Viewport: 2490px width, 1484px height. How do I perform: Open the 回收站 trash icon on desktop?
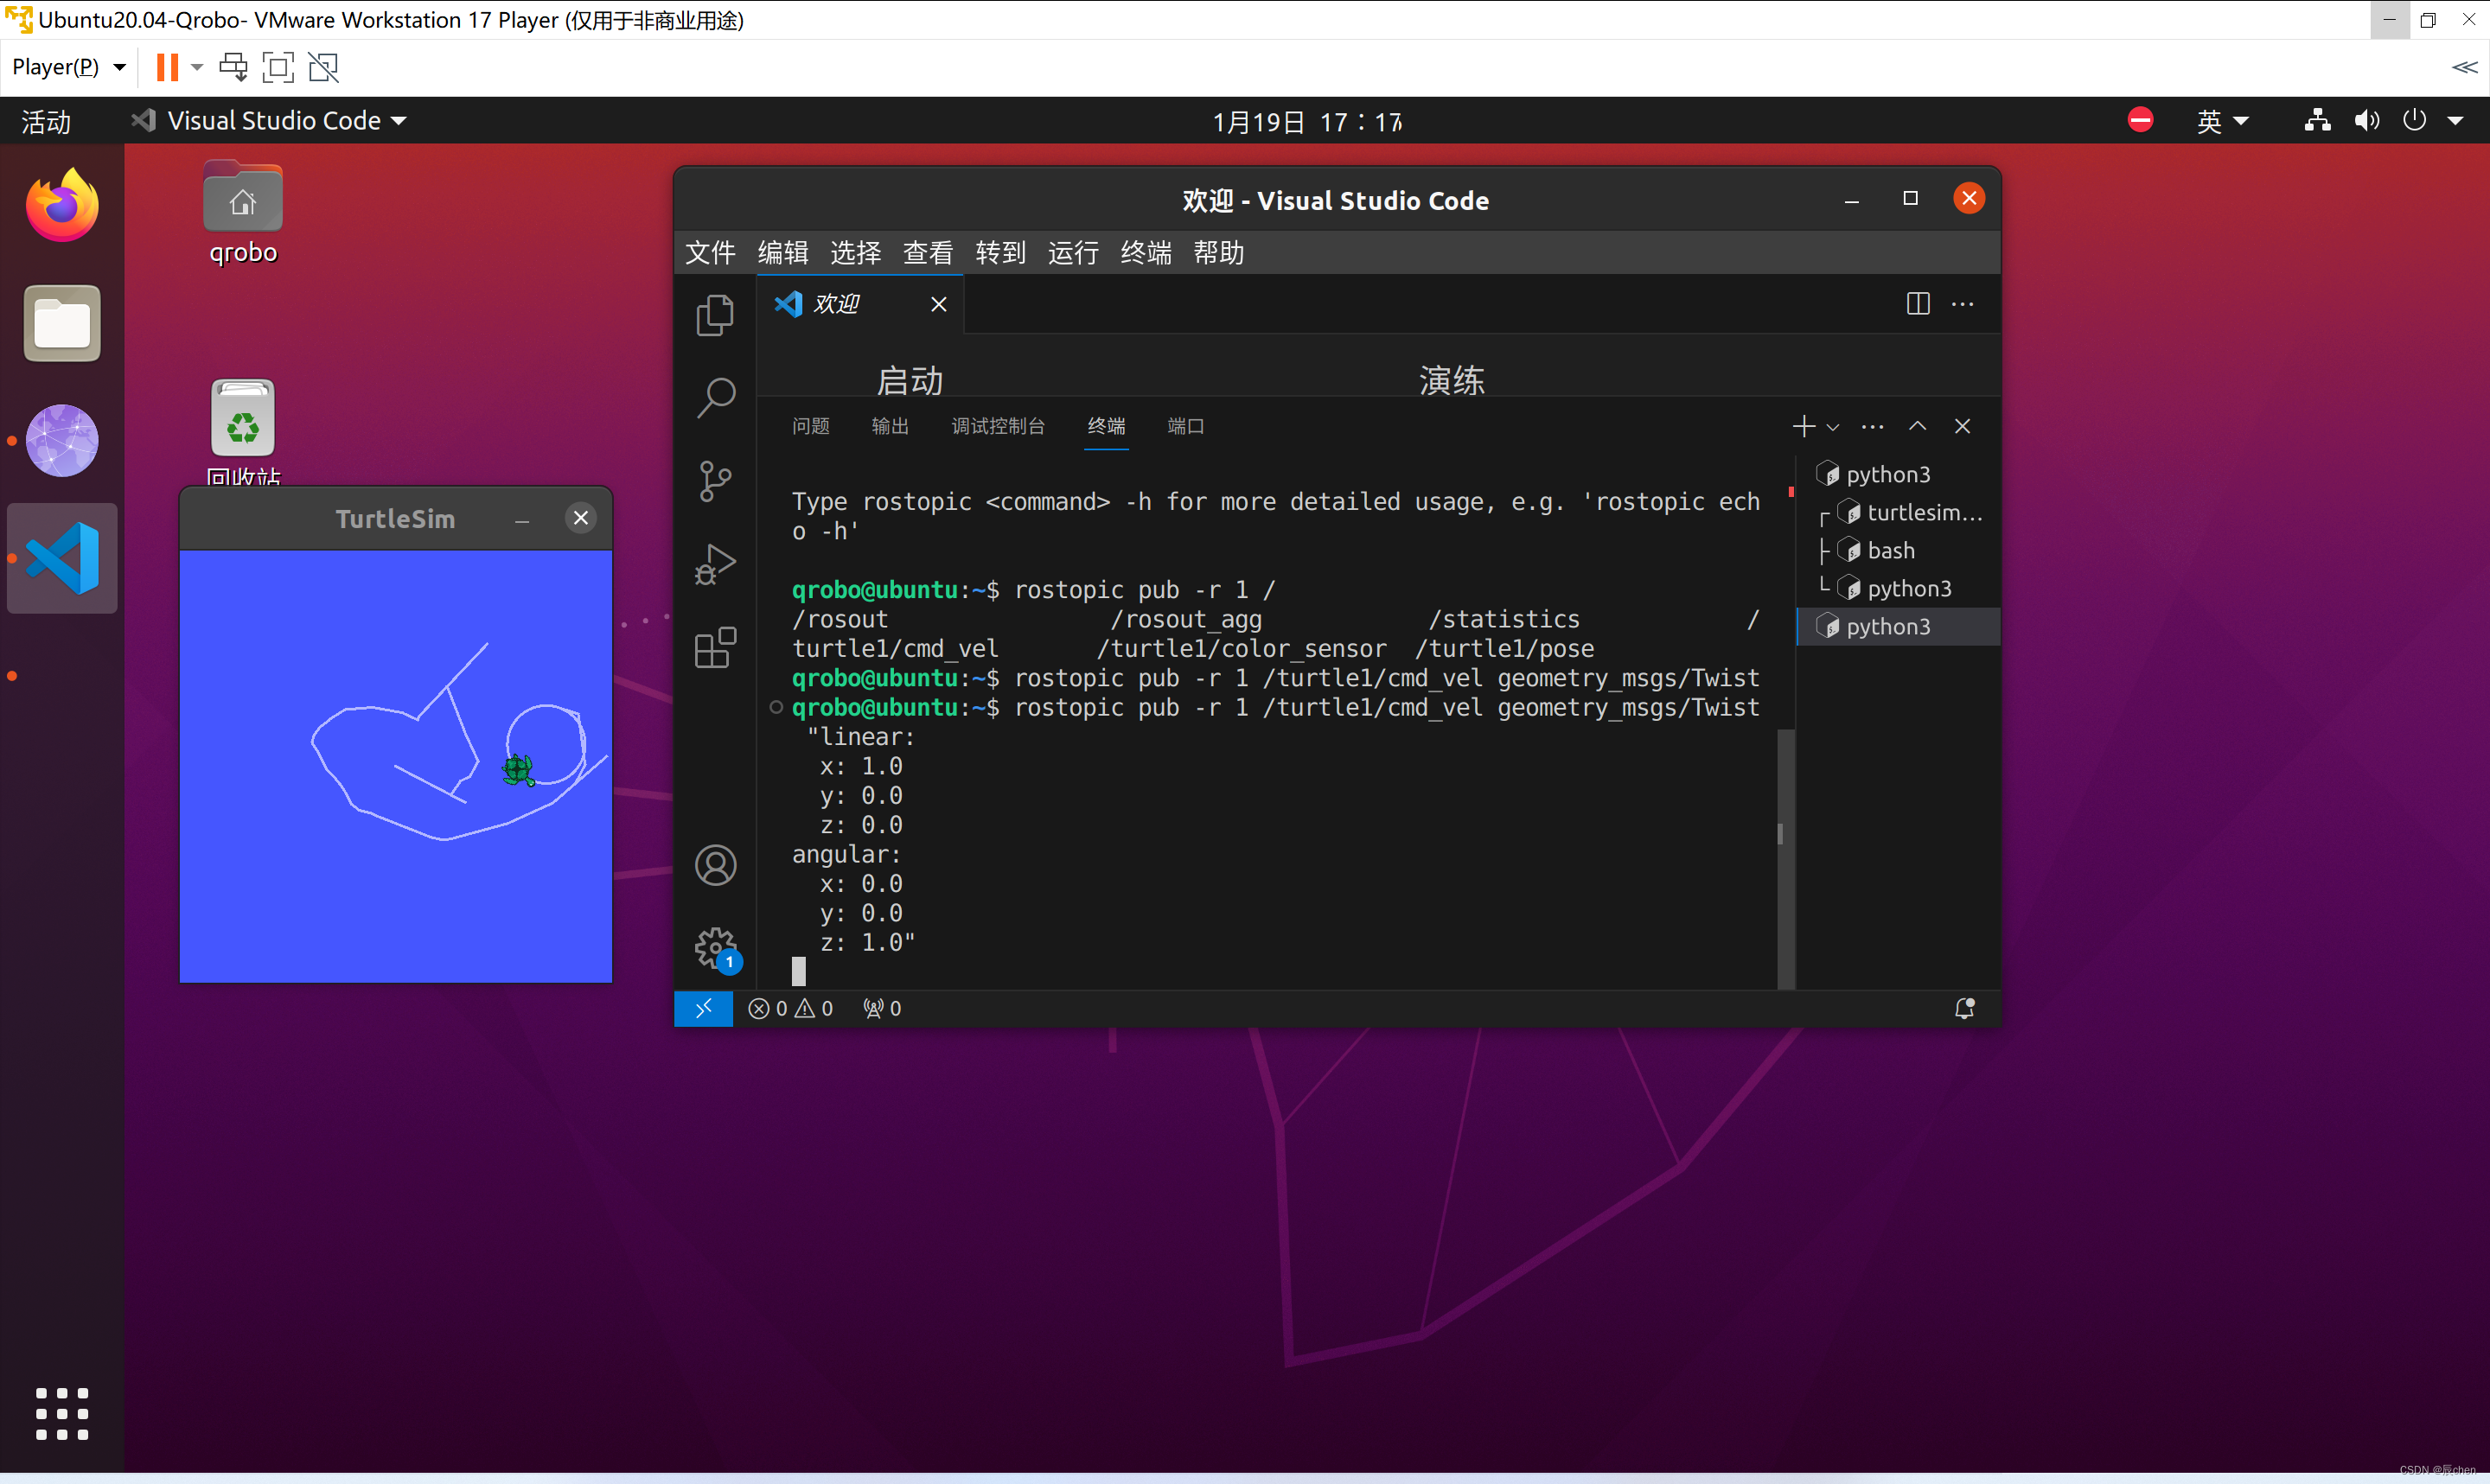[x=243, y=432]
